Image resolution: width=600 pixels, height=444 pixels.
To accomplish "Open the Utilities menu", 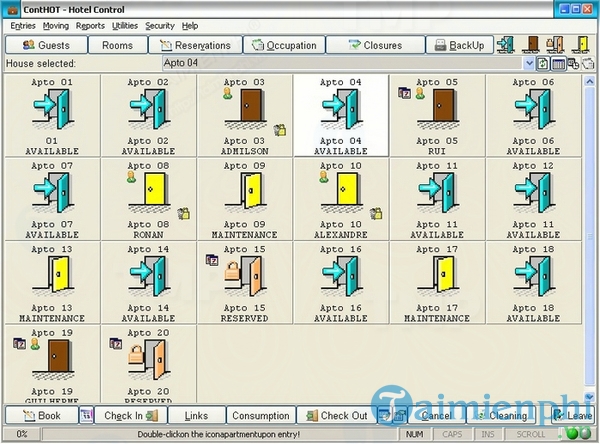I will click(125, 26).
